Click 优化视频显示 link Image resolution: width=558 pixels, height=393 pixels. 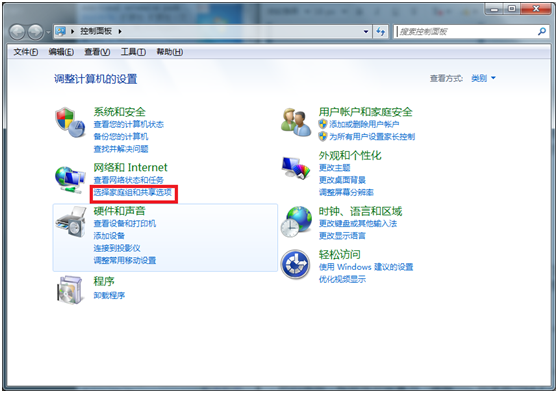coord(342,279)
